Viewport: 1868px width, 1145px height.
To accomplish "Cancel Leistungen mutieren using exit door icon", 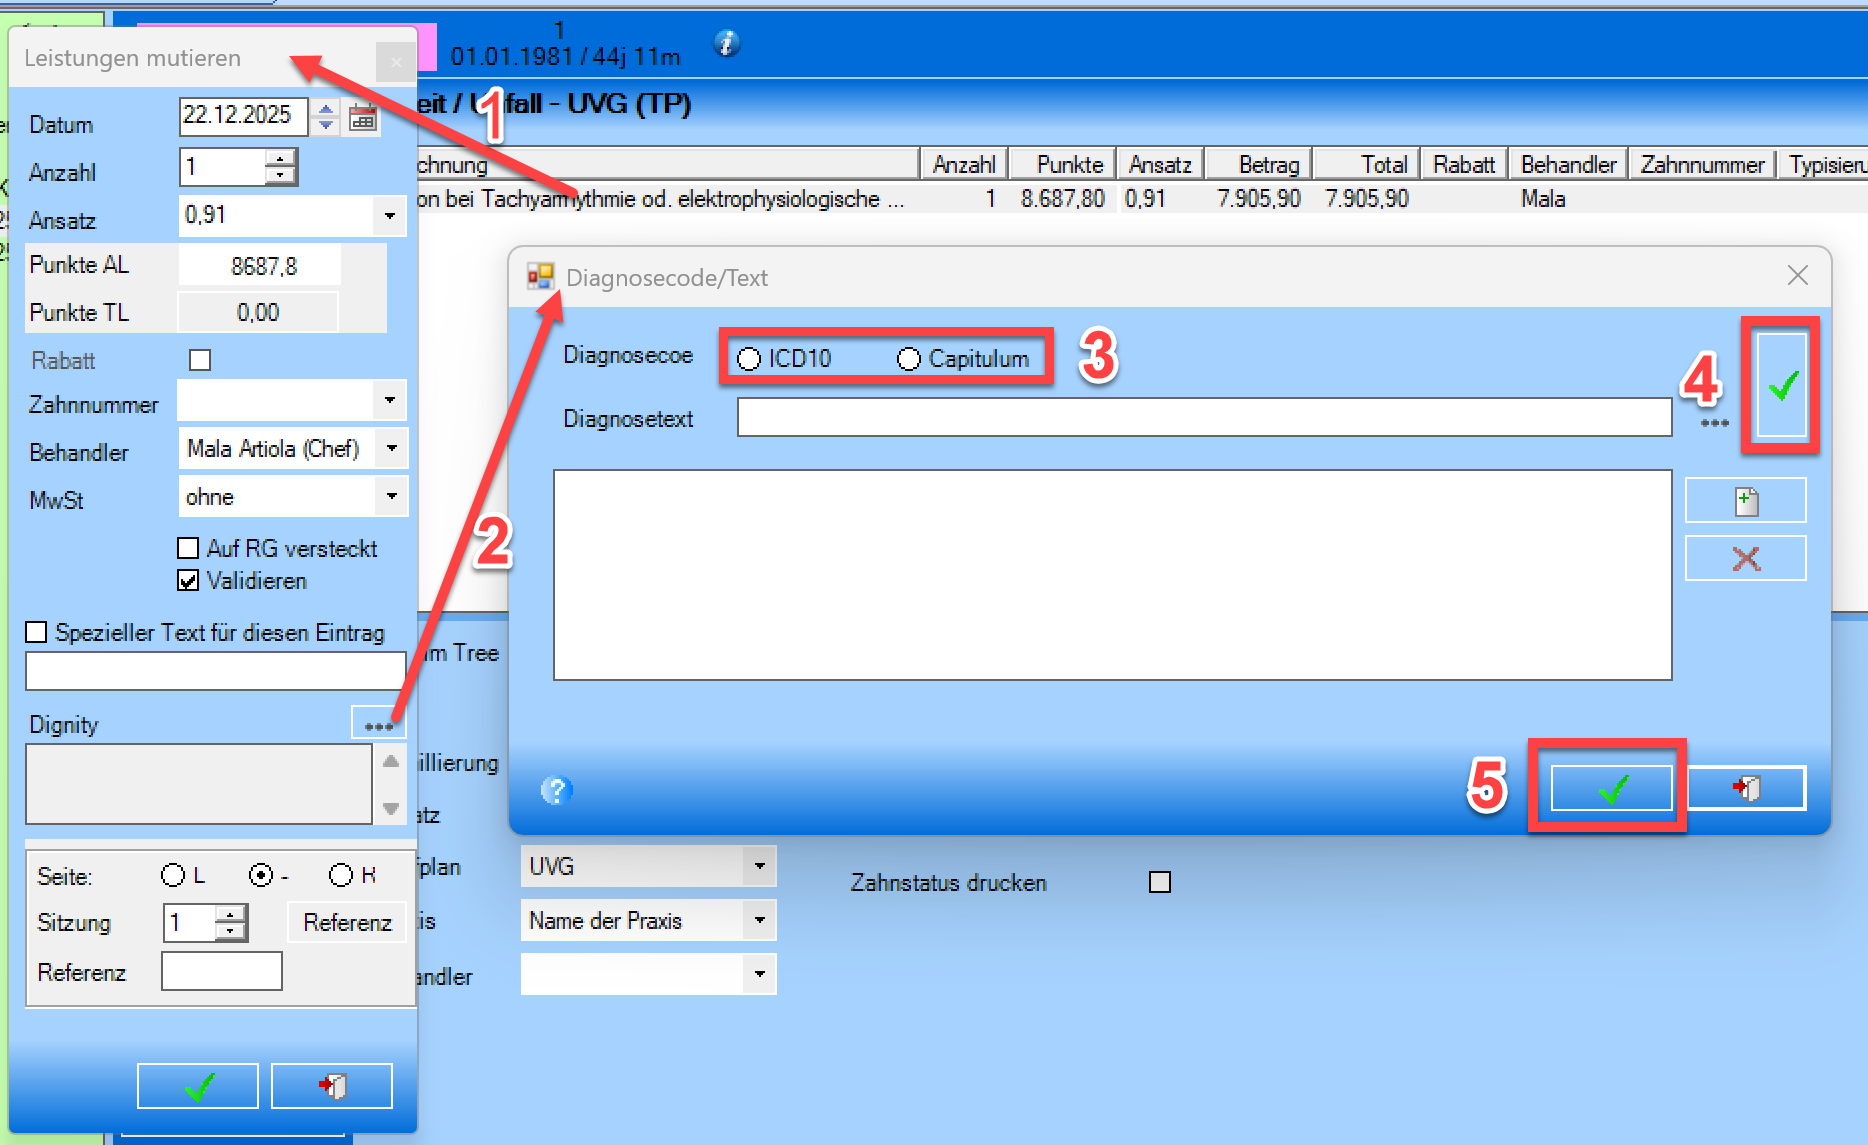I will [x=332, y=1086].
